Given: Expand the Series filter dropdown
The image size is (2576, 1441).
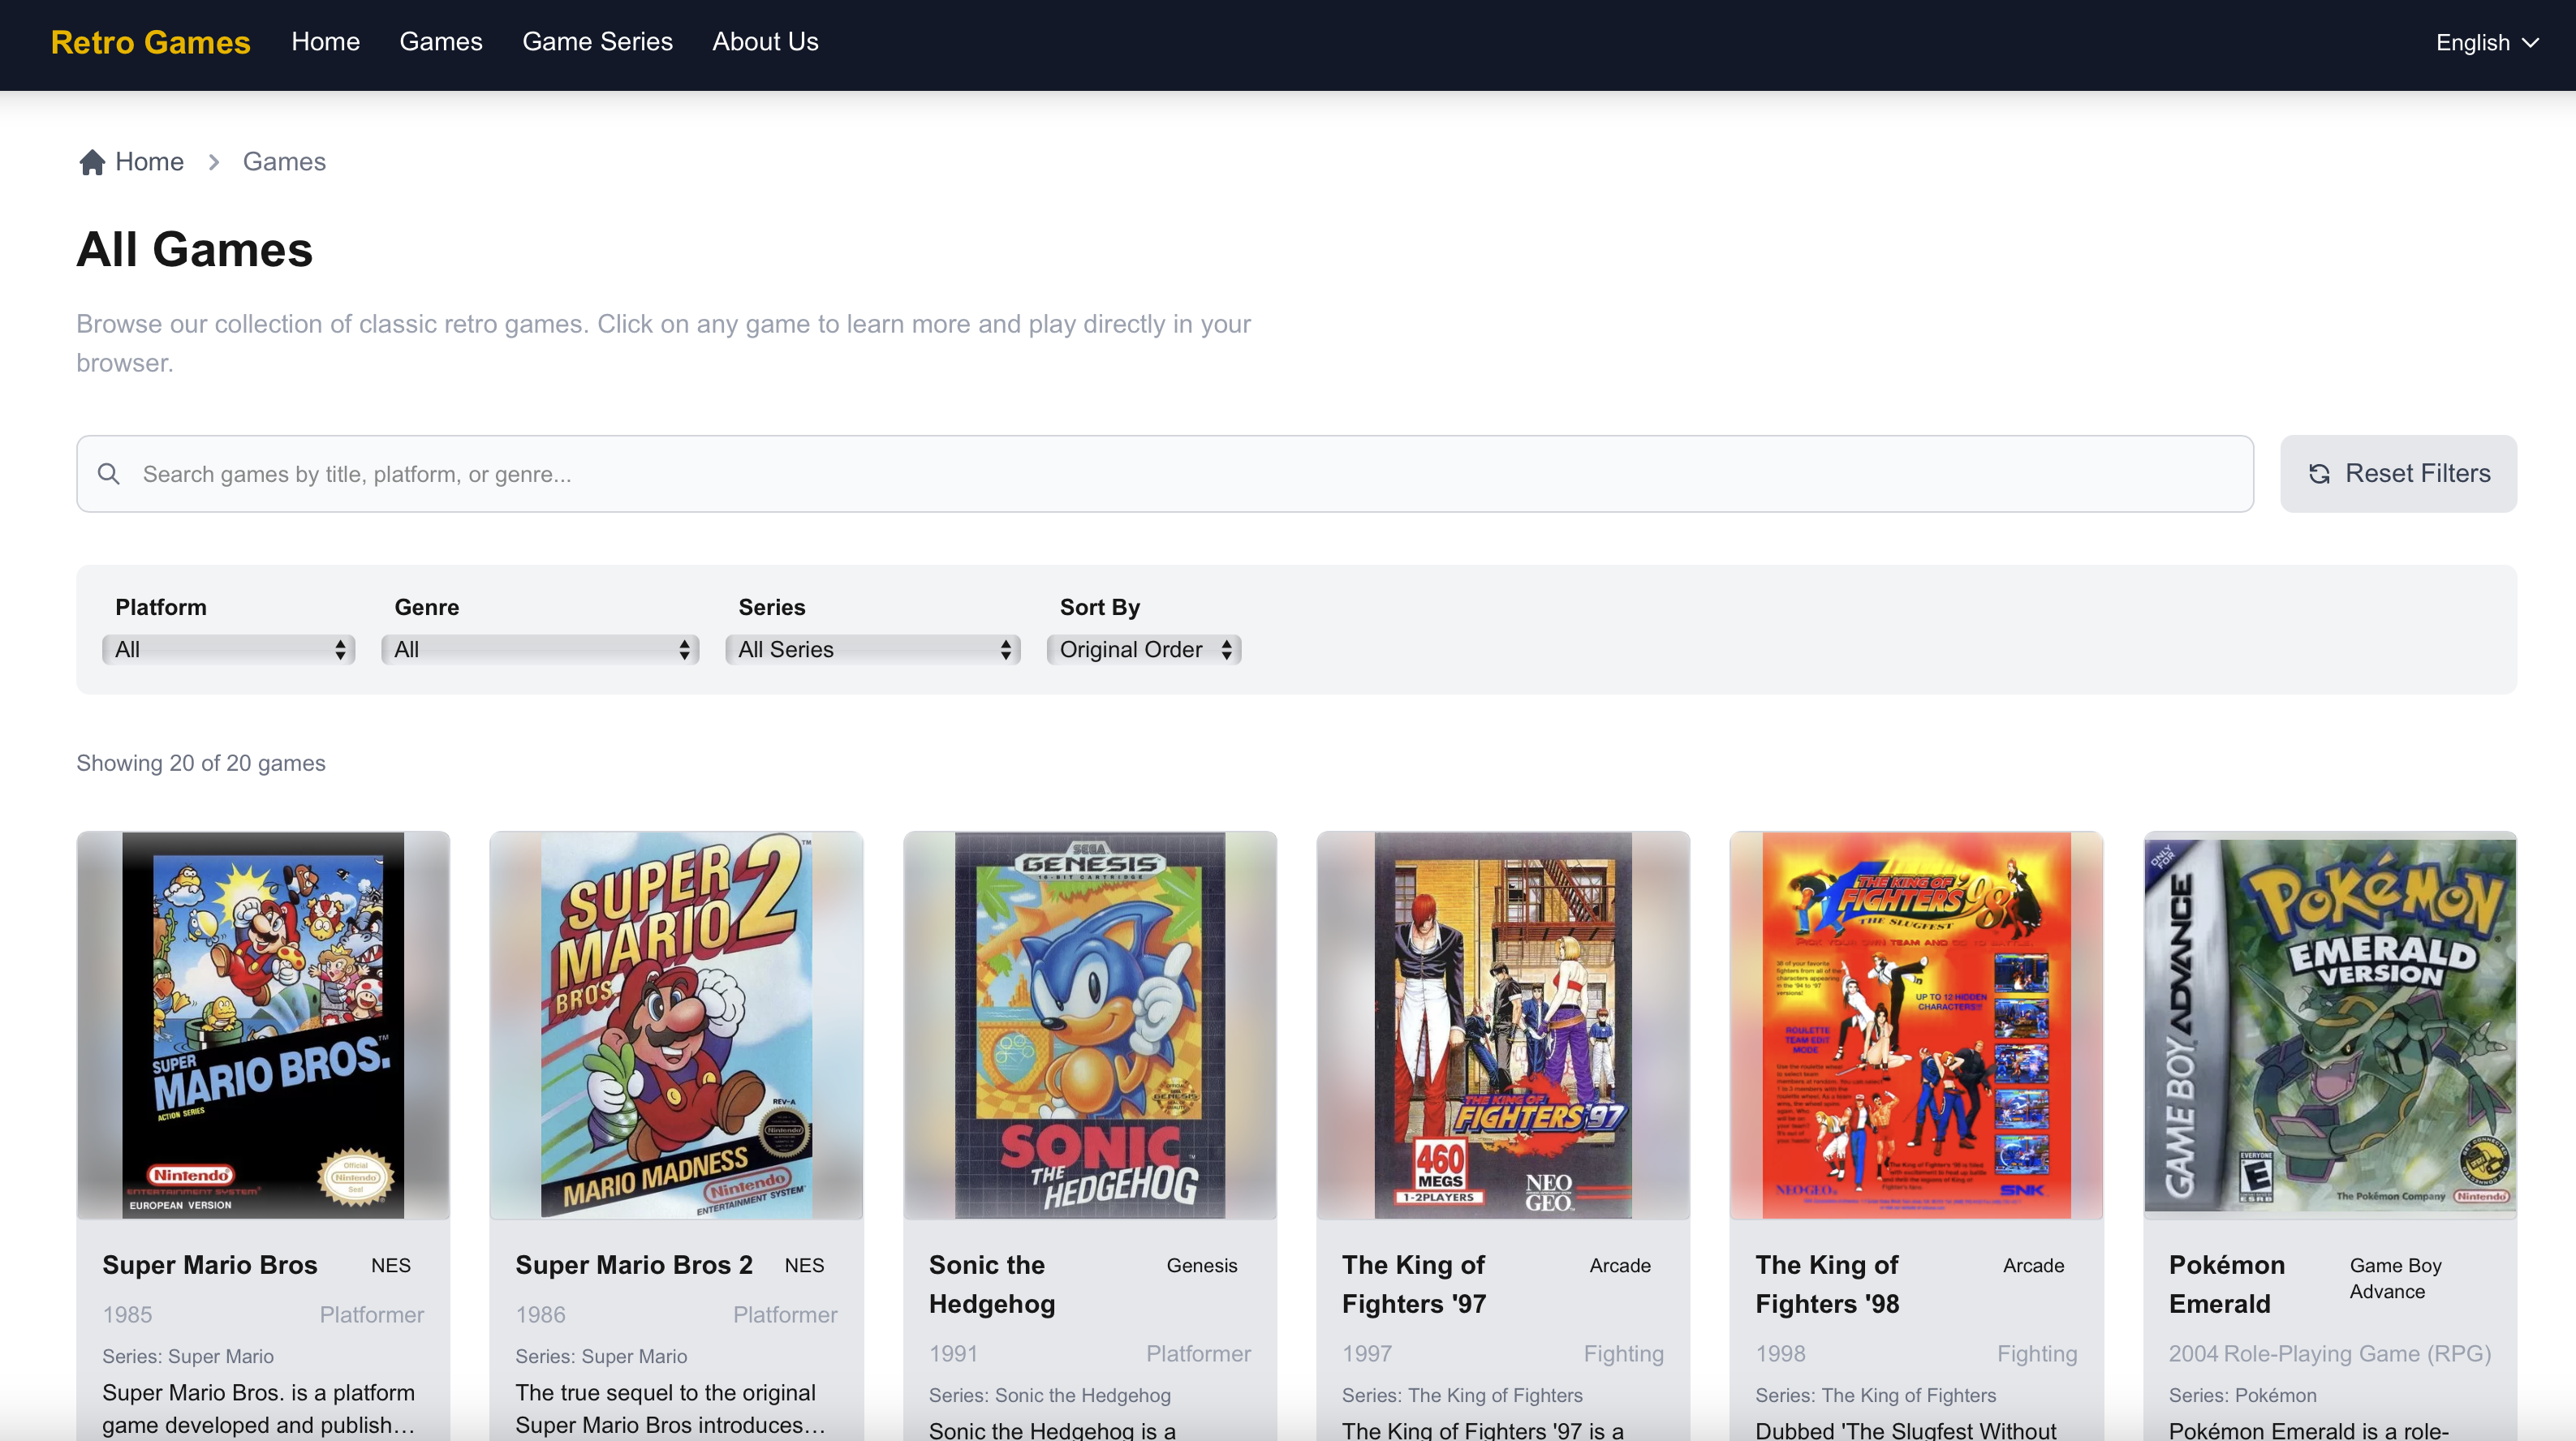Looking at the screenshot, I should pyautogui.click(x=873, y=650).
